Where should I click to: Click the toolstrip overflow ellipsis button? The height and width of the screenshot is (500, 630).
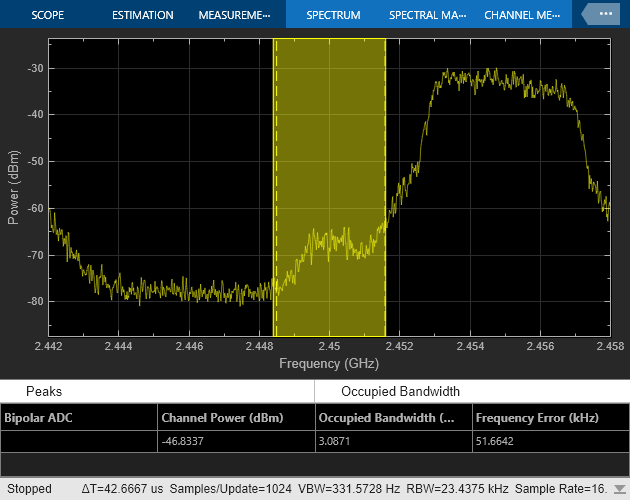(603, 15)
